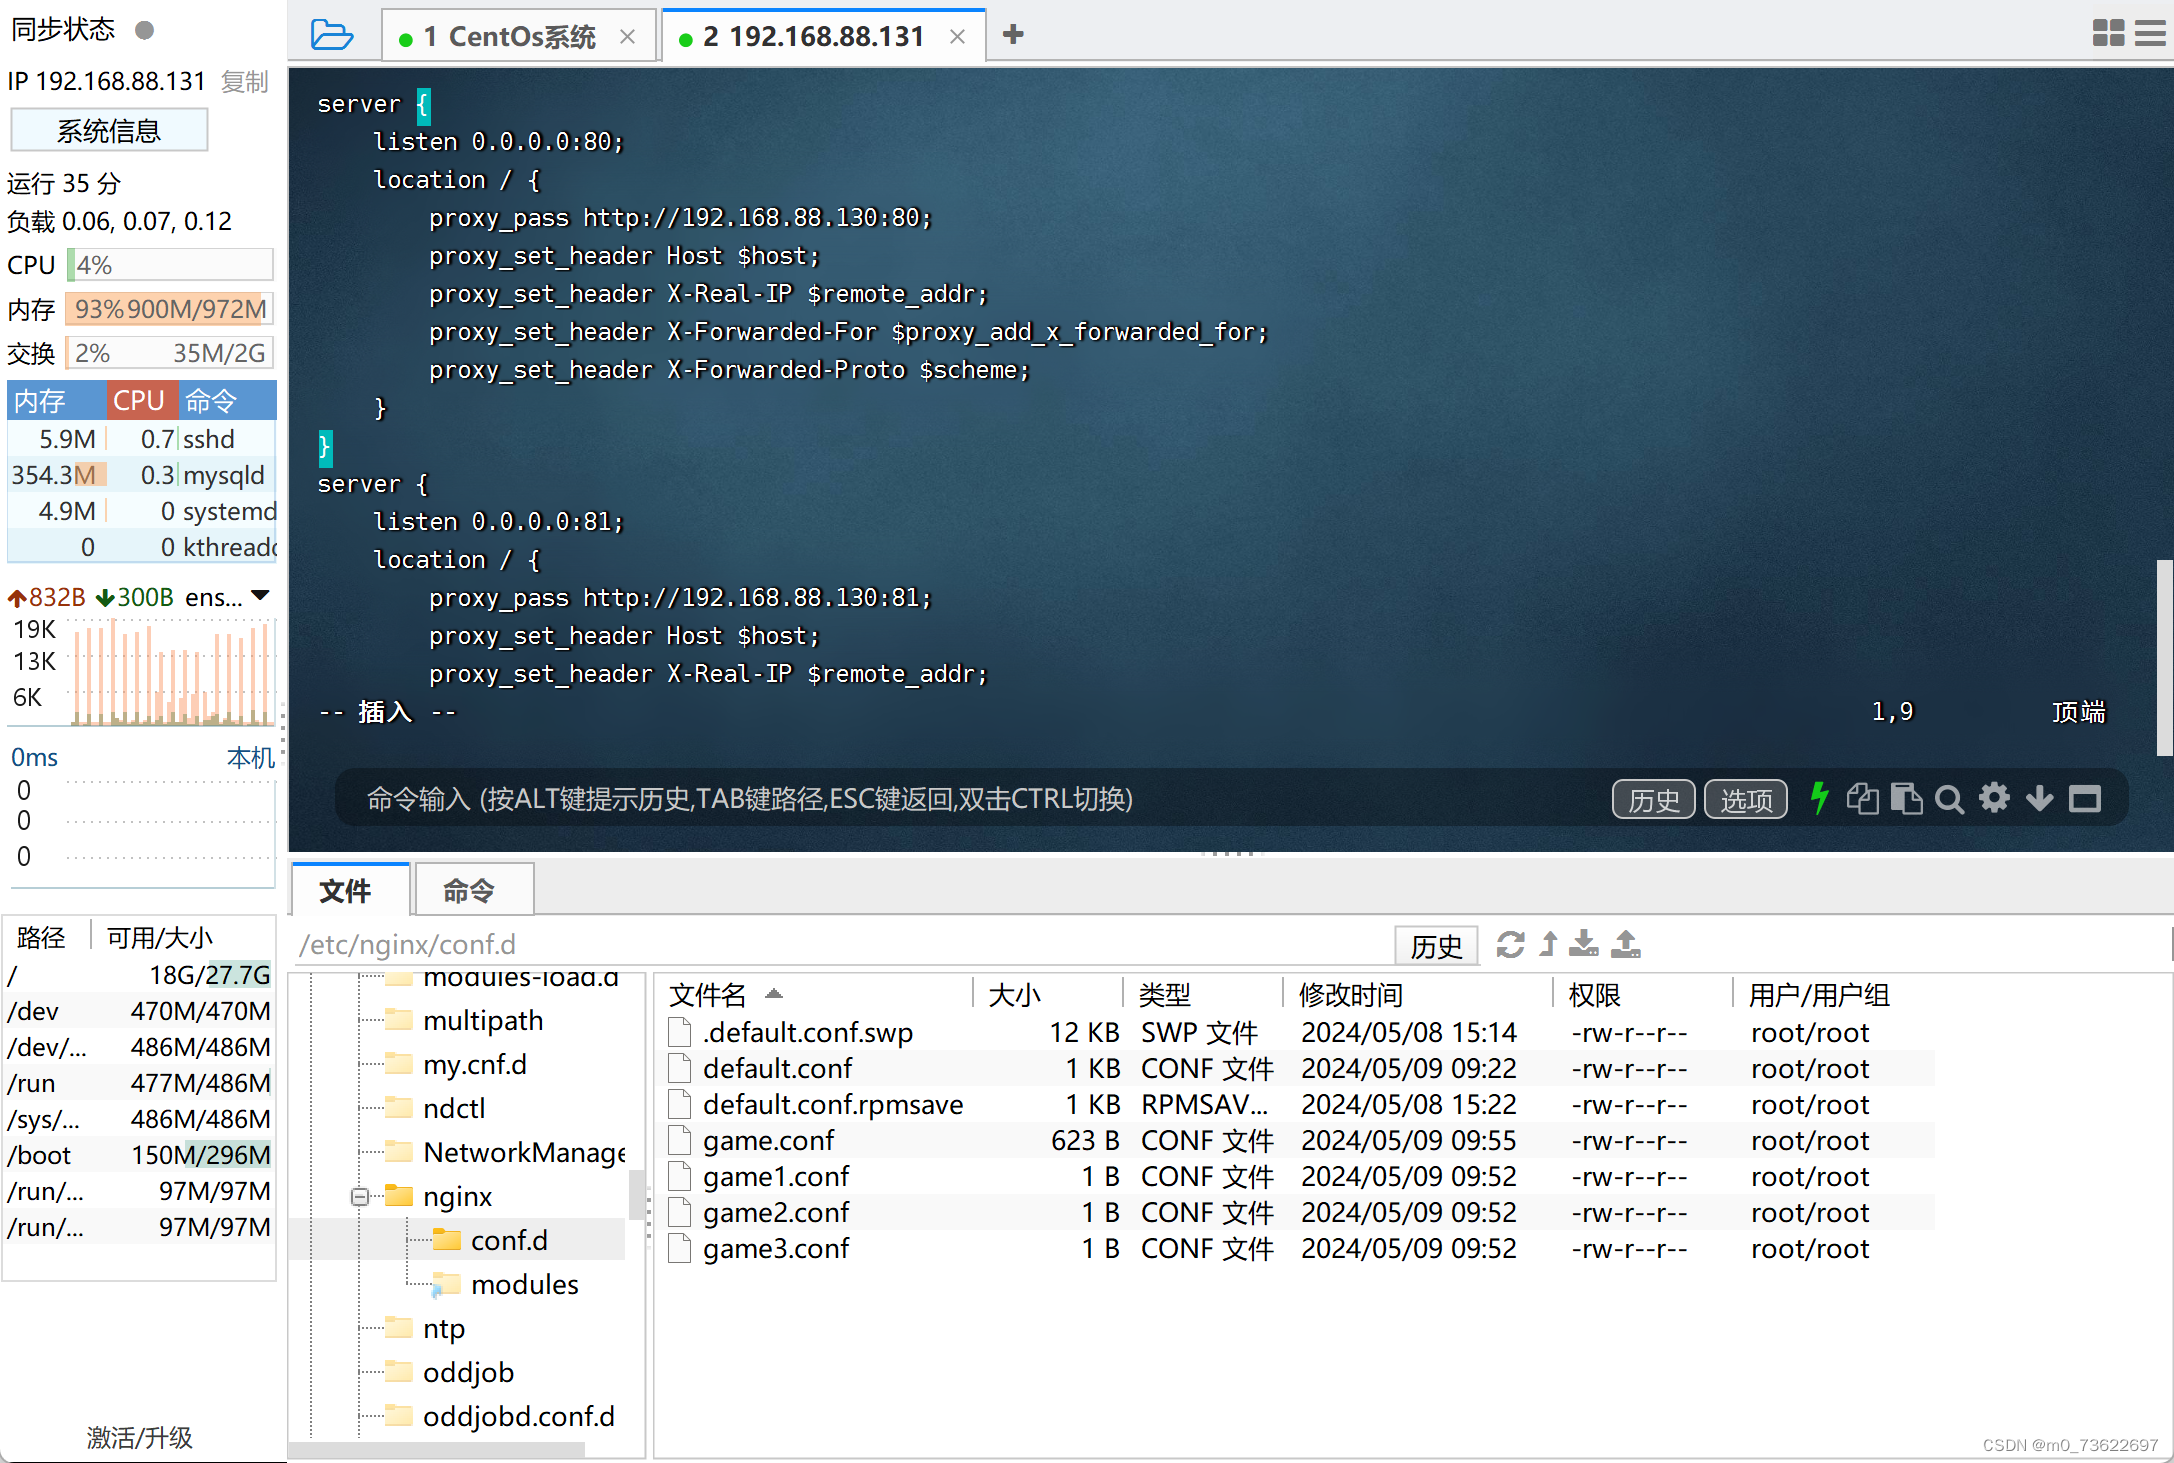Sort by file name column arrow
The image size is (2174, 1463).
click(x=773, y=994)
